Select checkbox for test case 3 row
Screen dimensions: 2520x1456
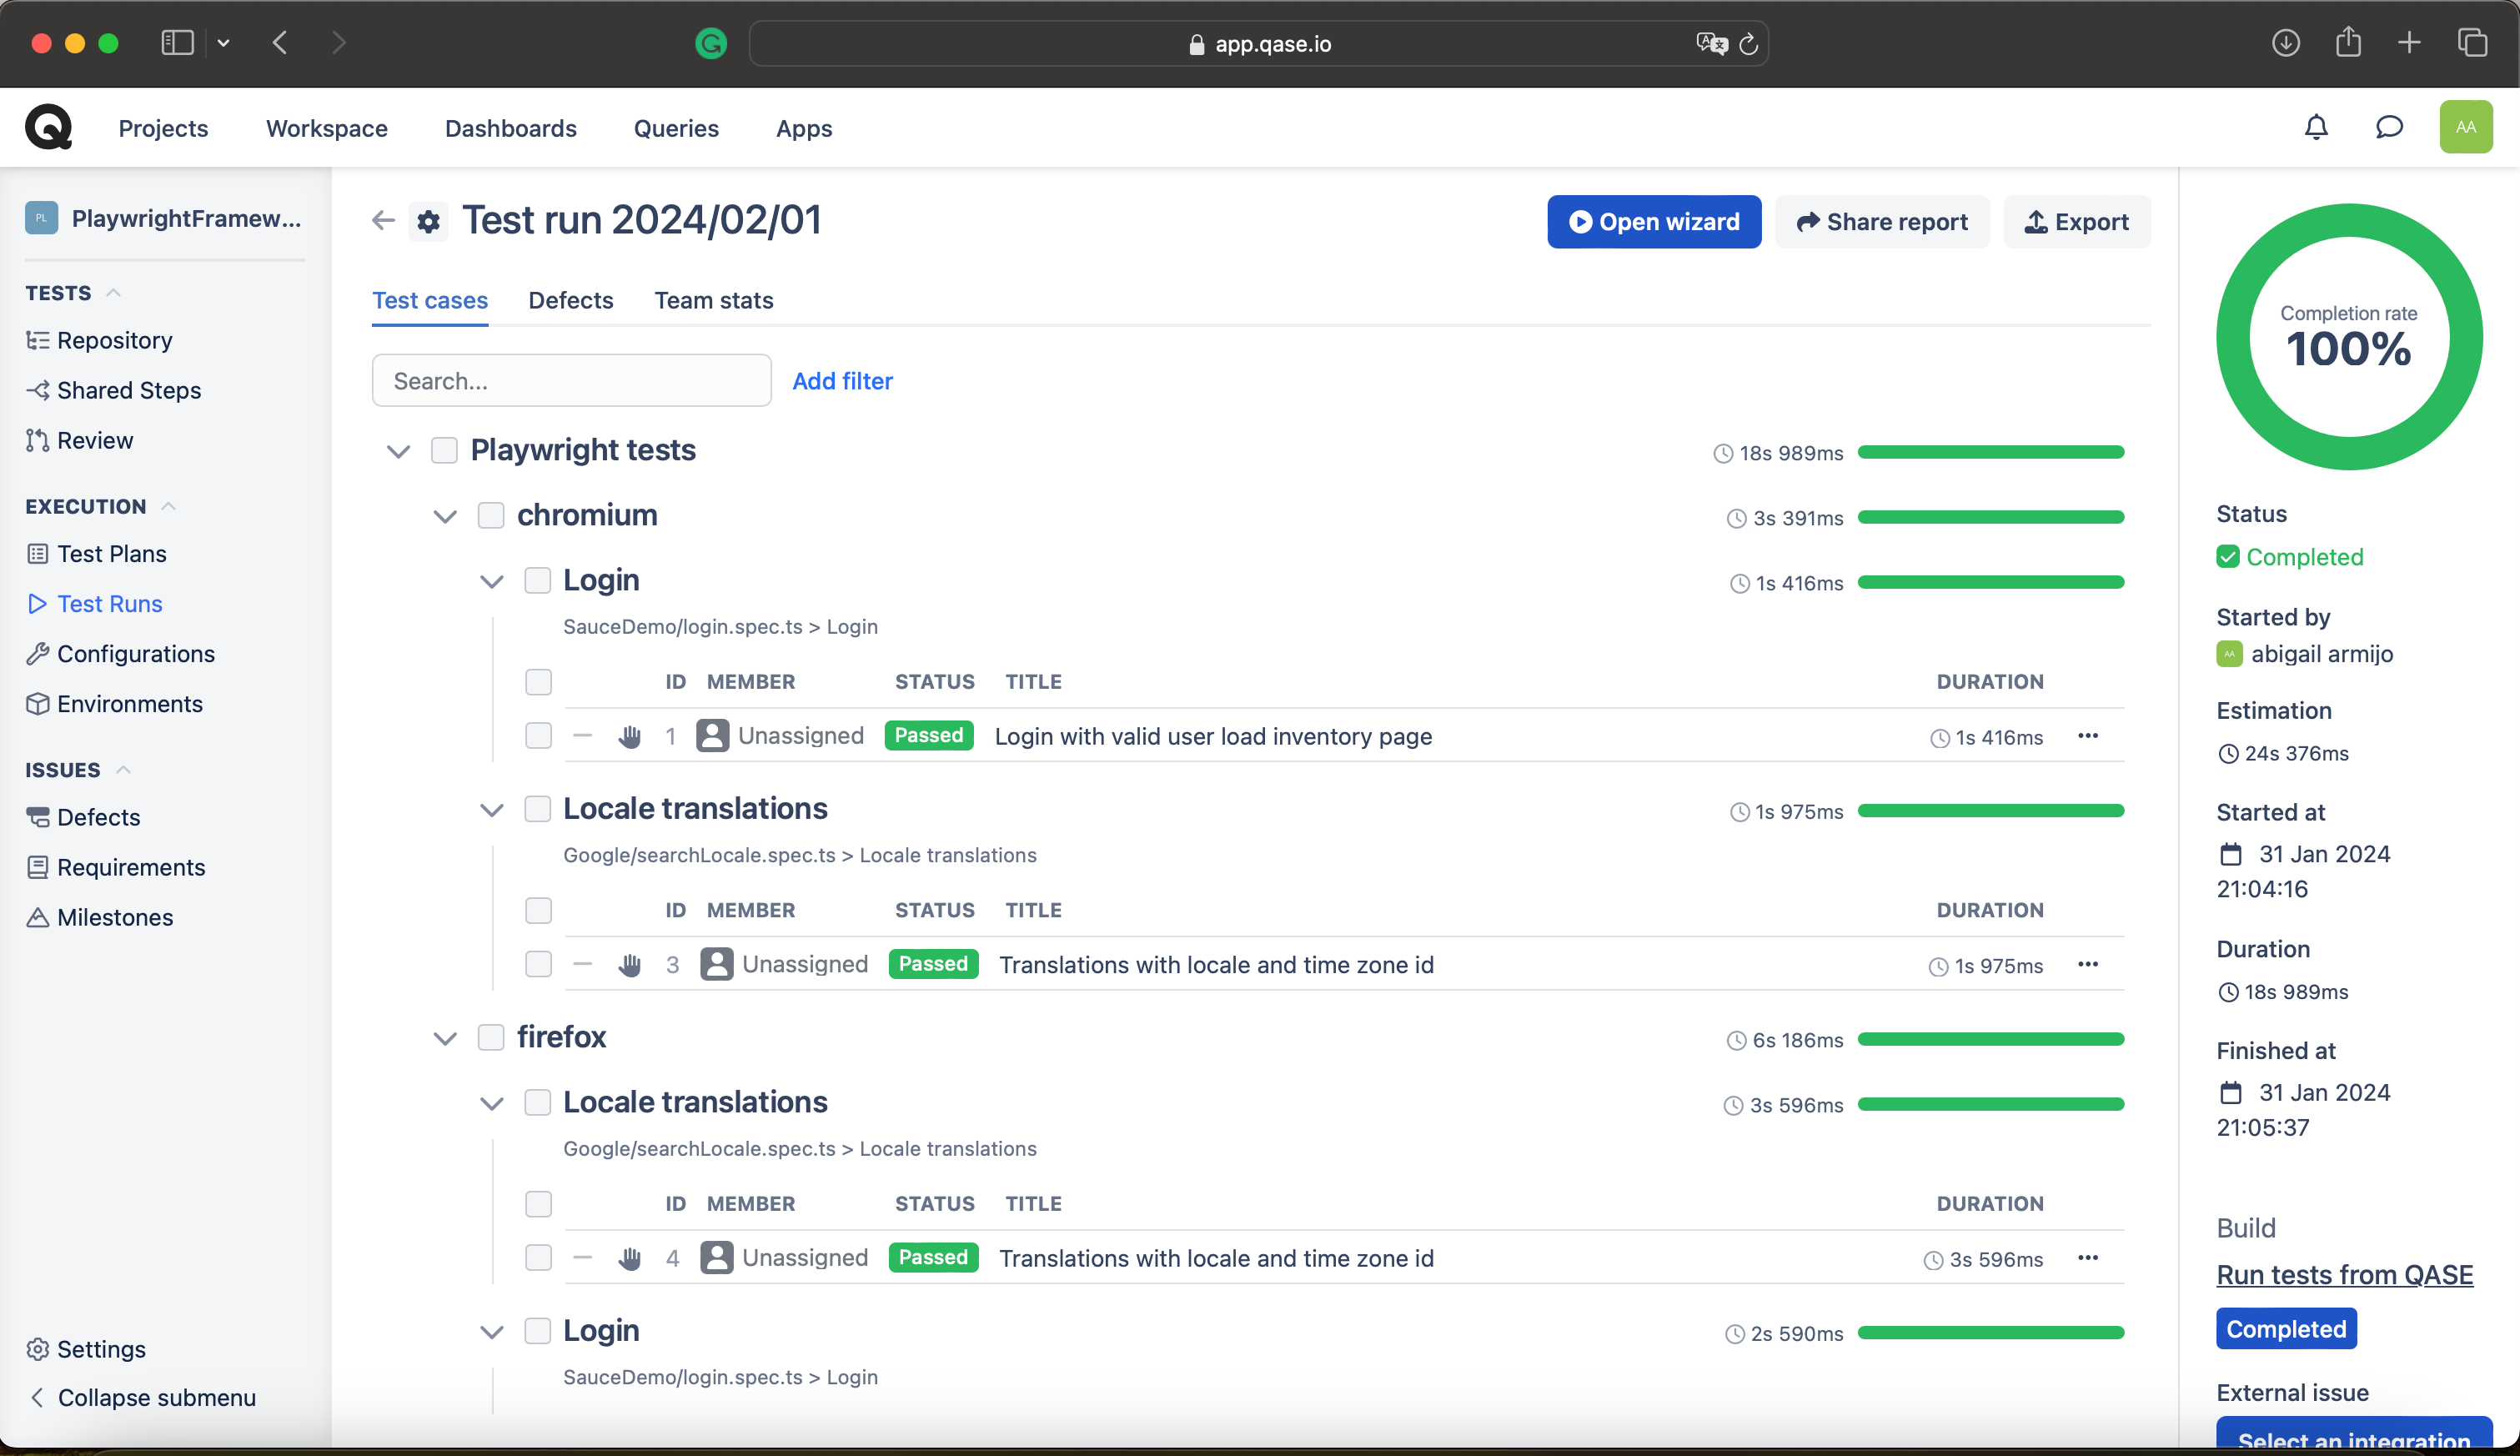[539, 964]
